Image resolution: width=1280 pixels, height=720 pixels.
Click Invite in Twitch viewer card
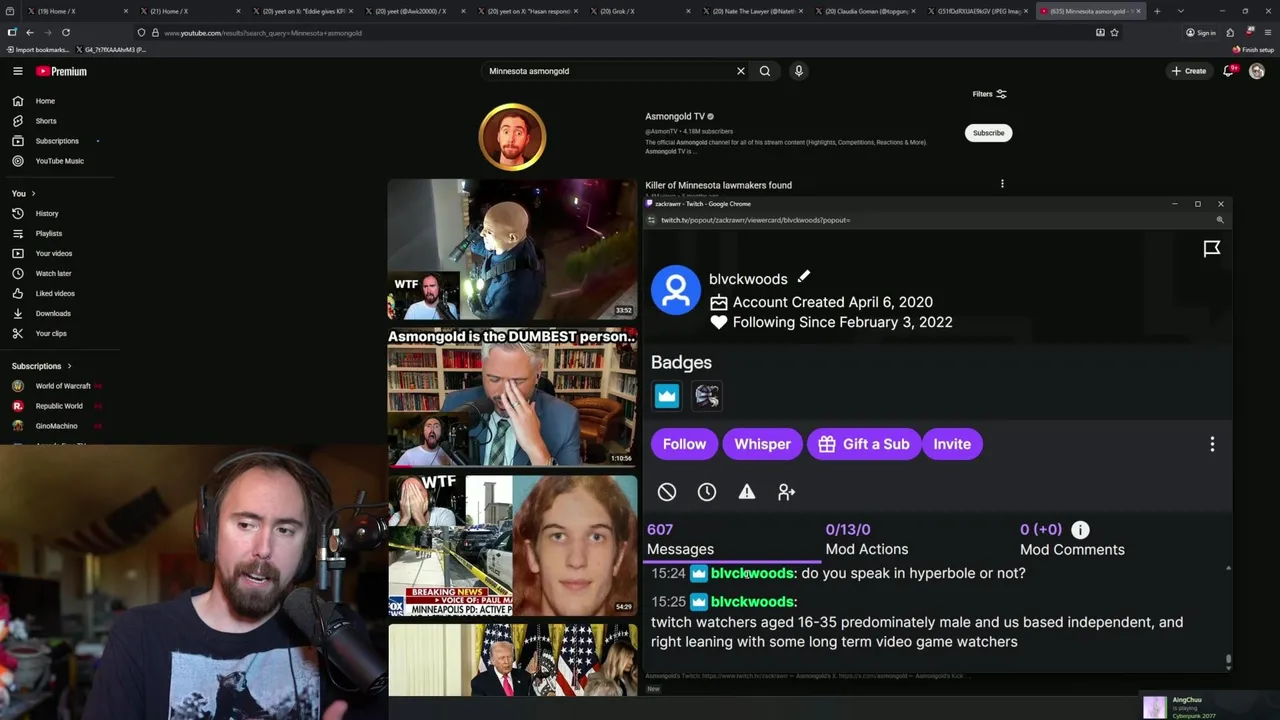point(952,444)
